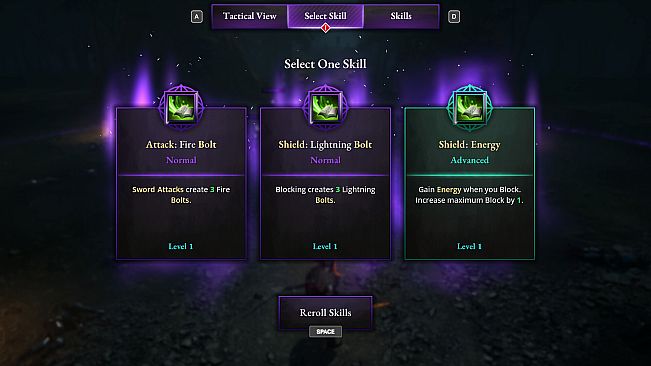The height and width of the screenshot is (366, 651).
Task: Click Level 1 on the Fire Bolt card
Action: point(181,246)
